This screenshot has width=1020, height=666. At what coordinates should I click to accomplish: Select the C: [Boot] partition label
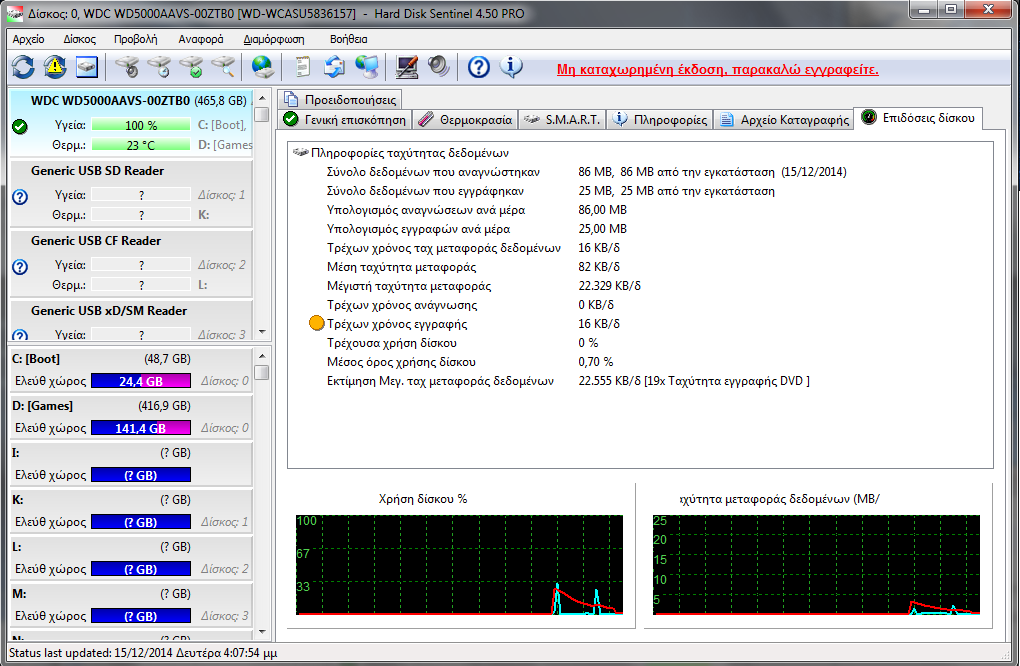36,359
